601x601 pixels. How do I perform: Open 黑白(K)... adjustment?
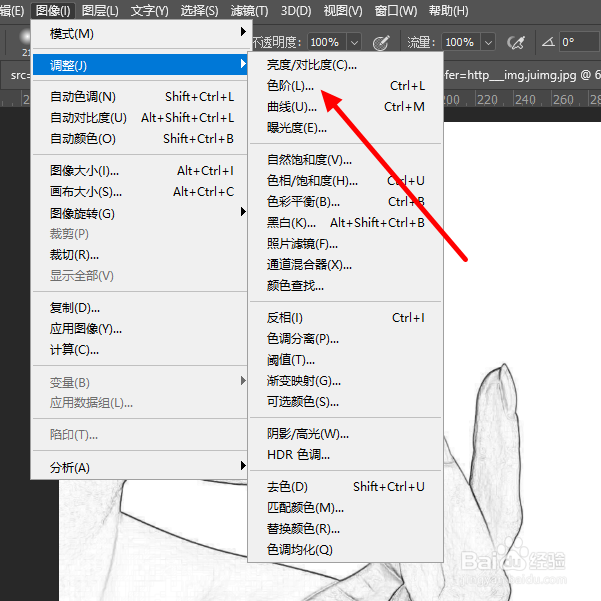pyautogui.click(x=345, y=223)
